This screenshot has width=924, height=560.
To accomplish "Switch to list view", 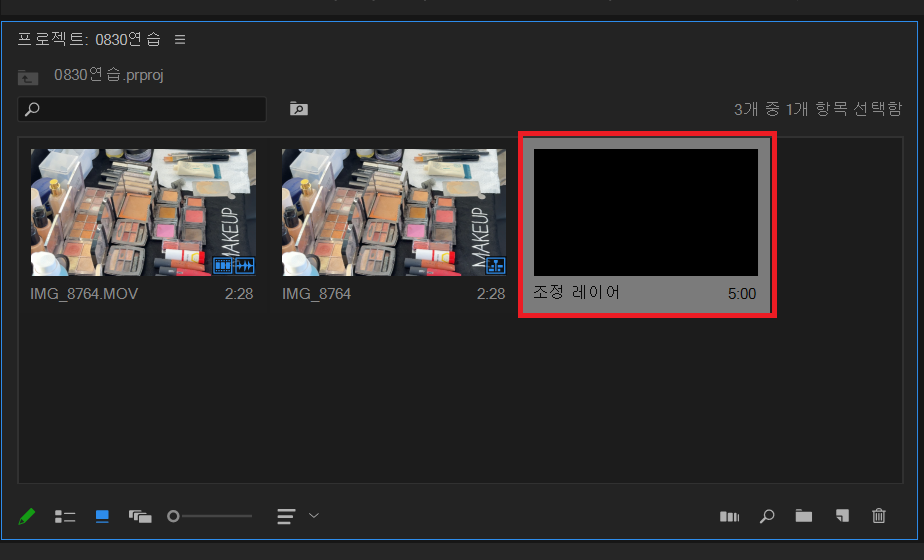I will 65,516.
